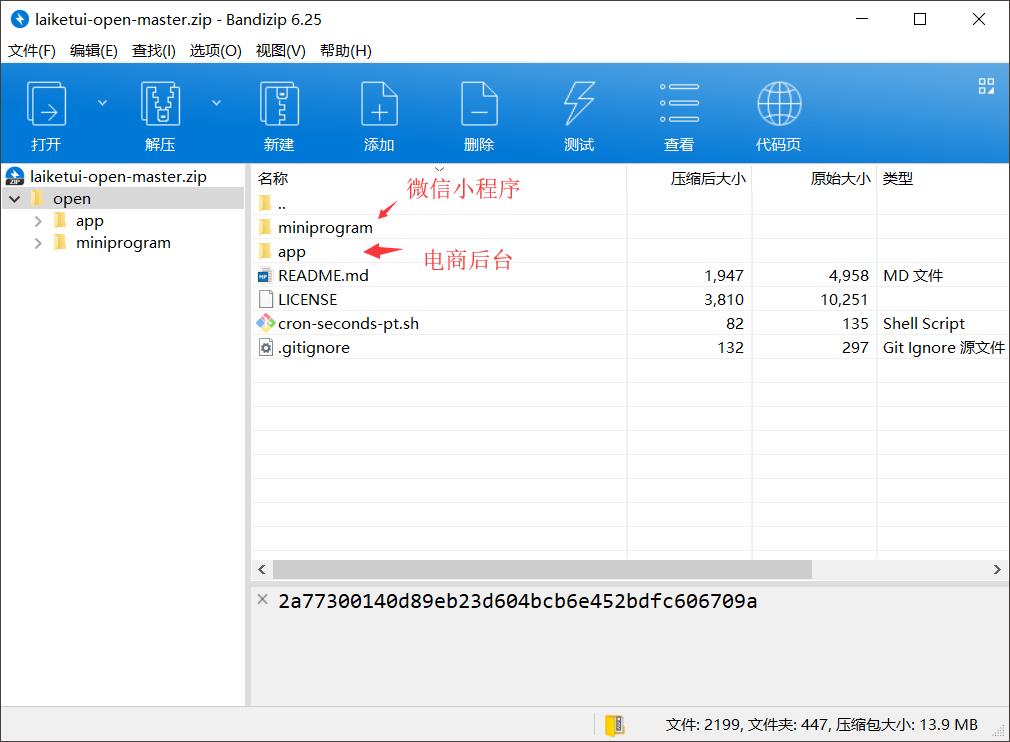Image resolution: width=1010 pixels, height=742 pixels.
Task: Click the MD 文件 type cell
Action: 913,276
